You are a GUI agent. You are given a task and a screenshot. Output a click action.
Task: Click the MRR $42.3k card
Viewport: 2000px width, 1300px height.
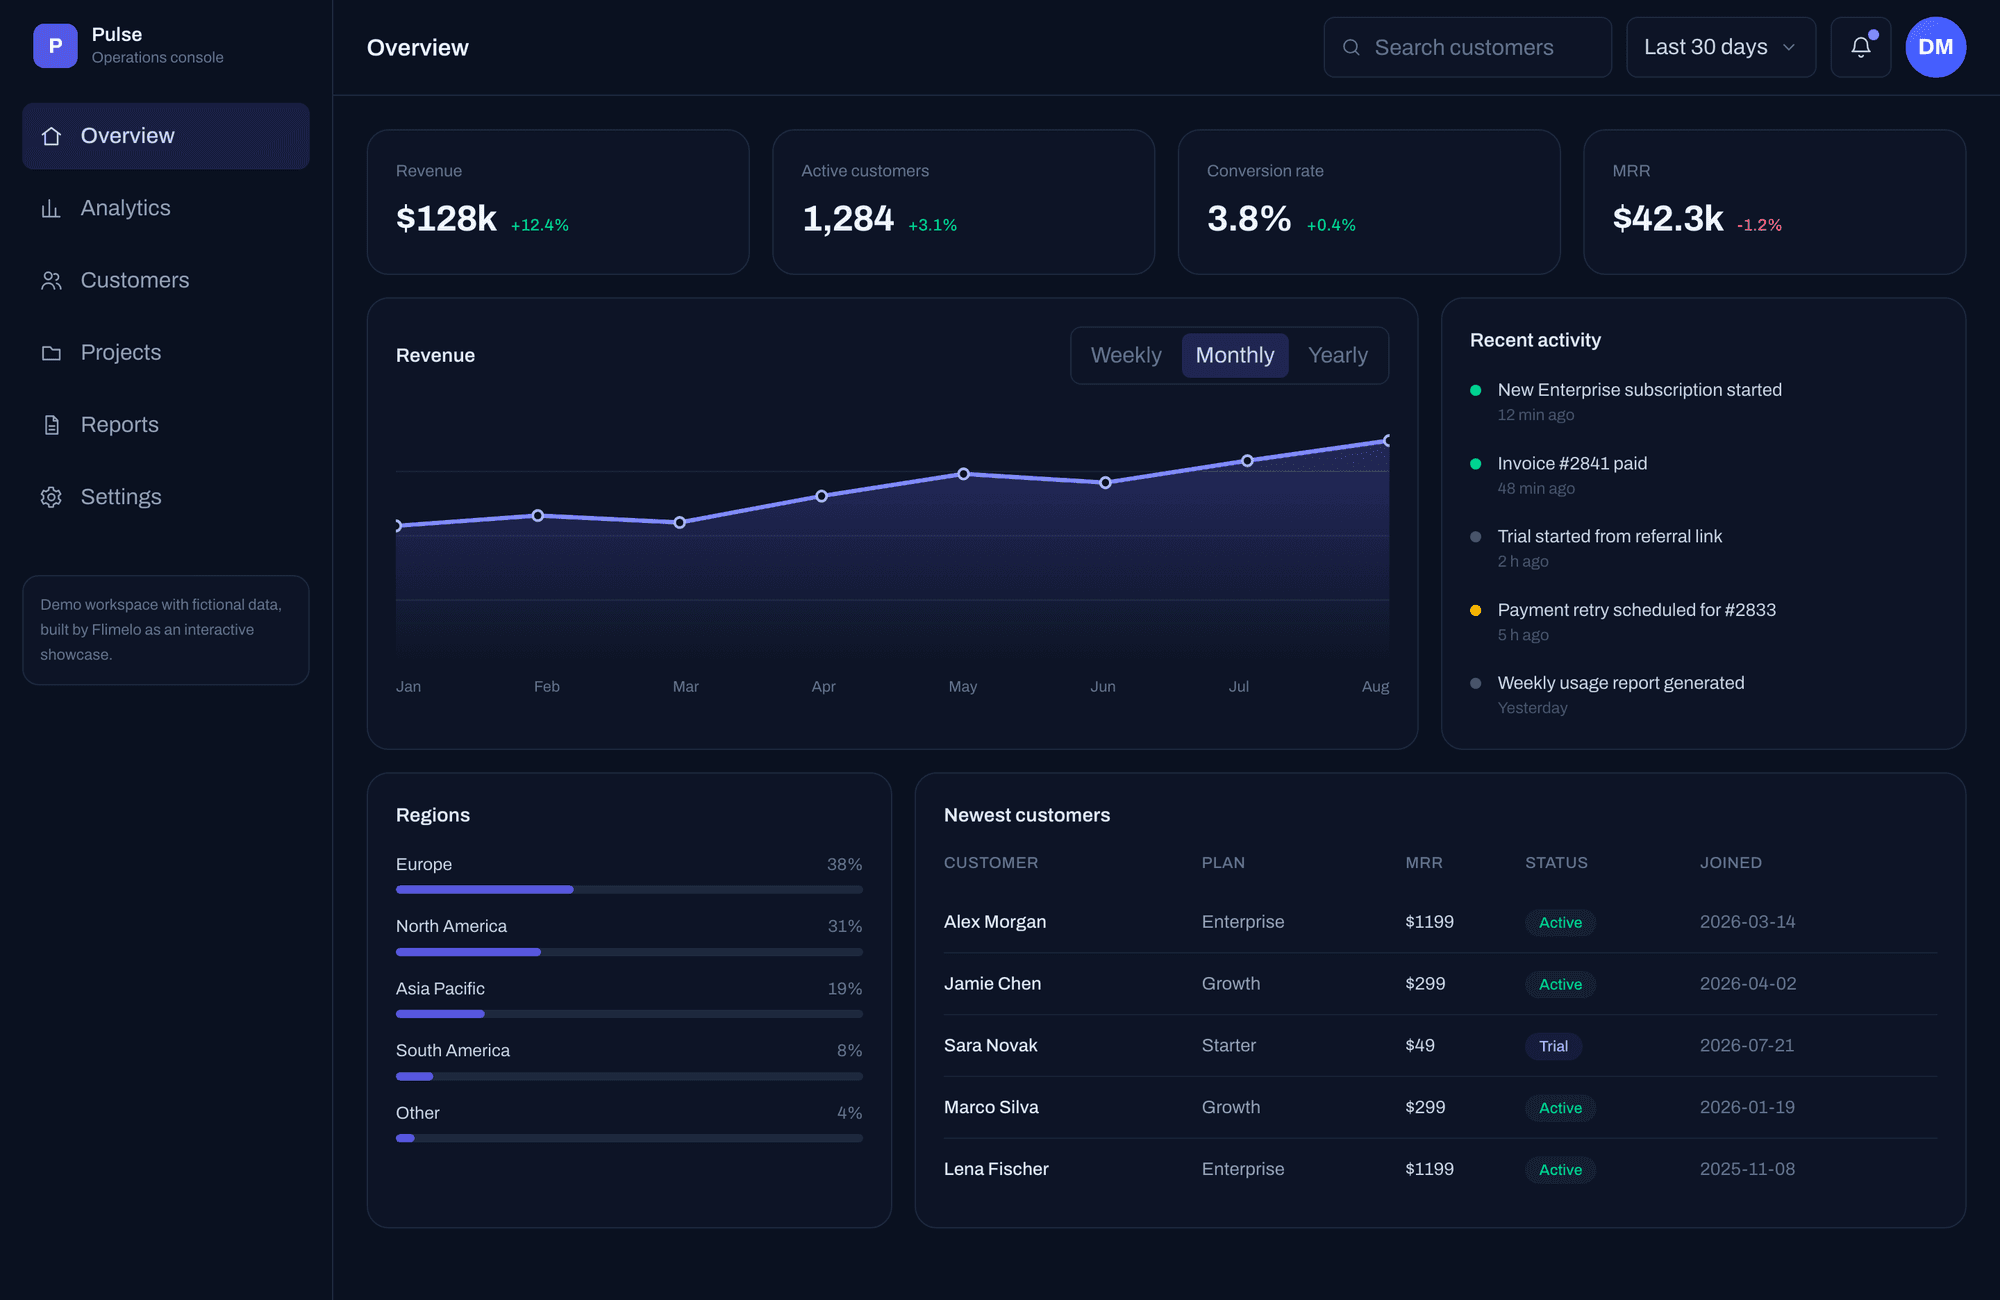[x=1775, y=202]
